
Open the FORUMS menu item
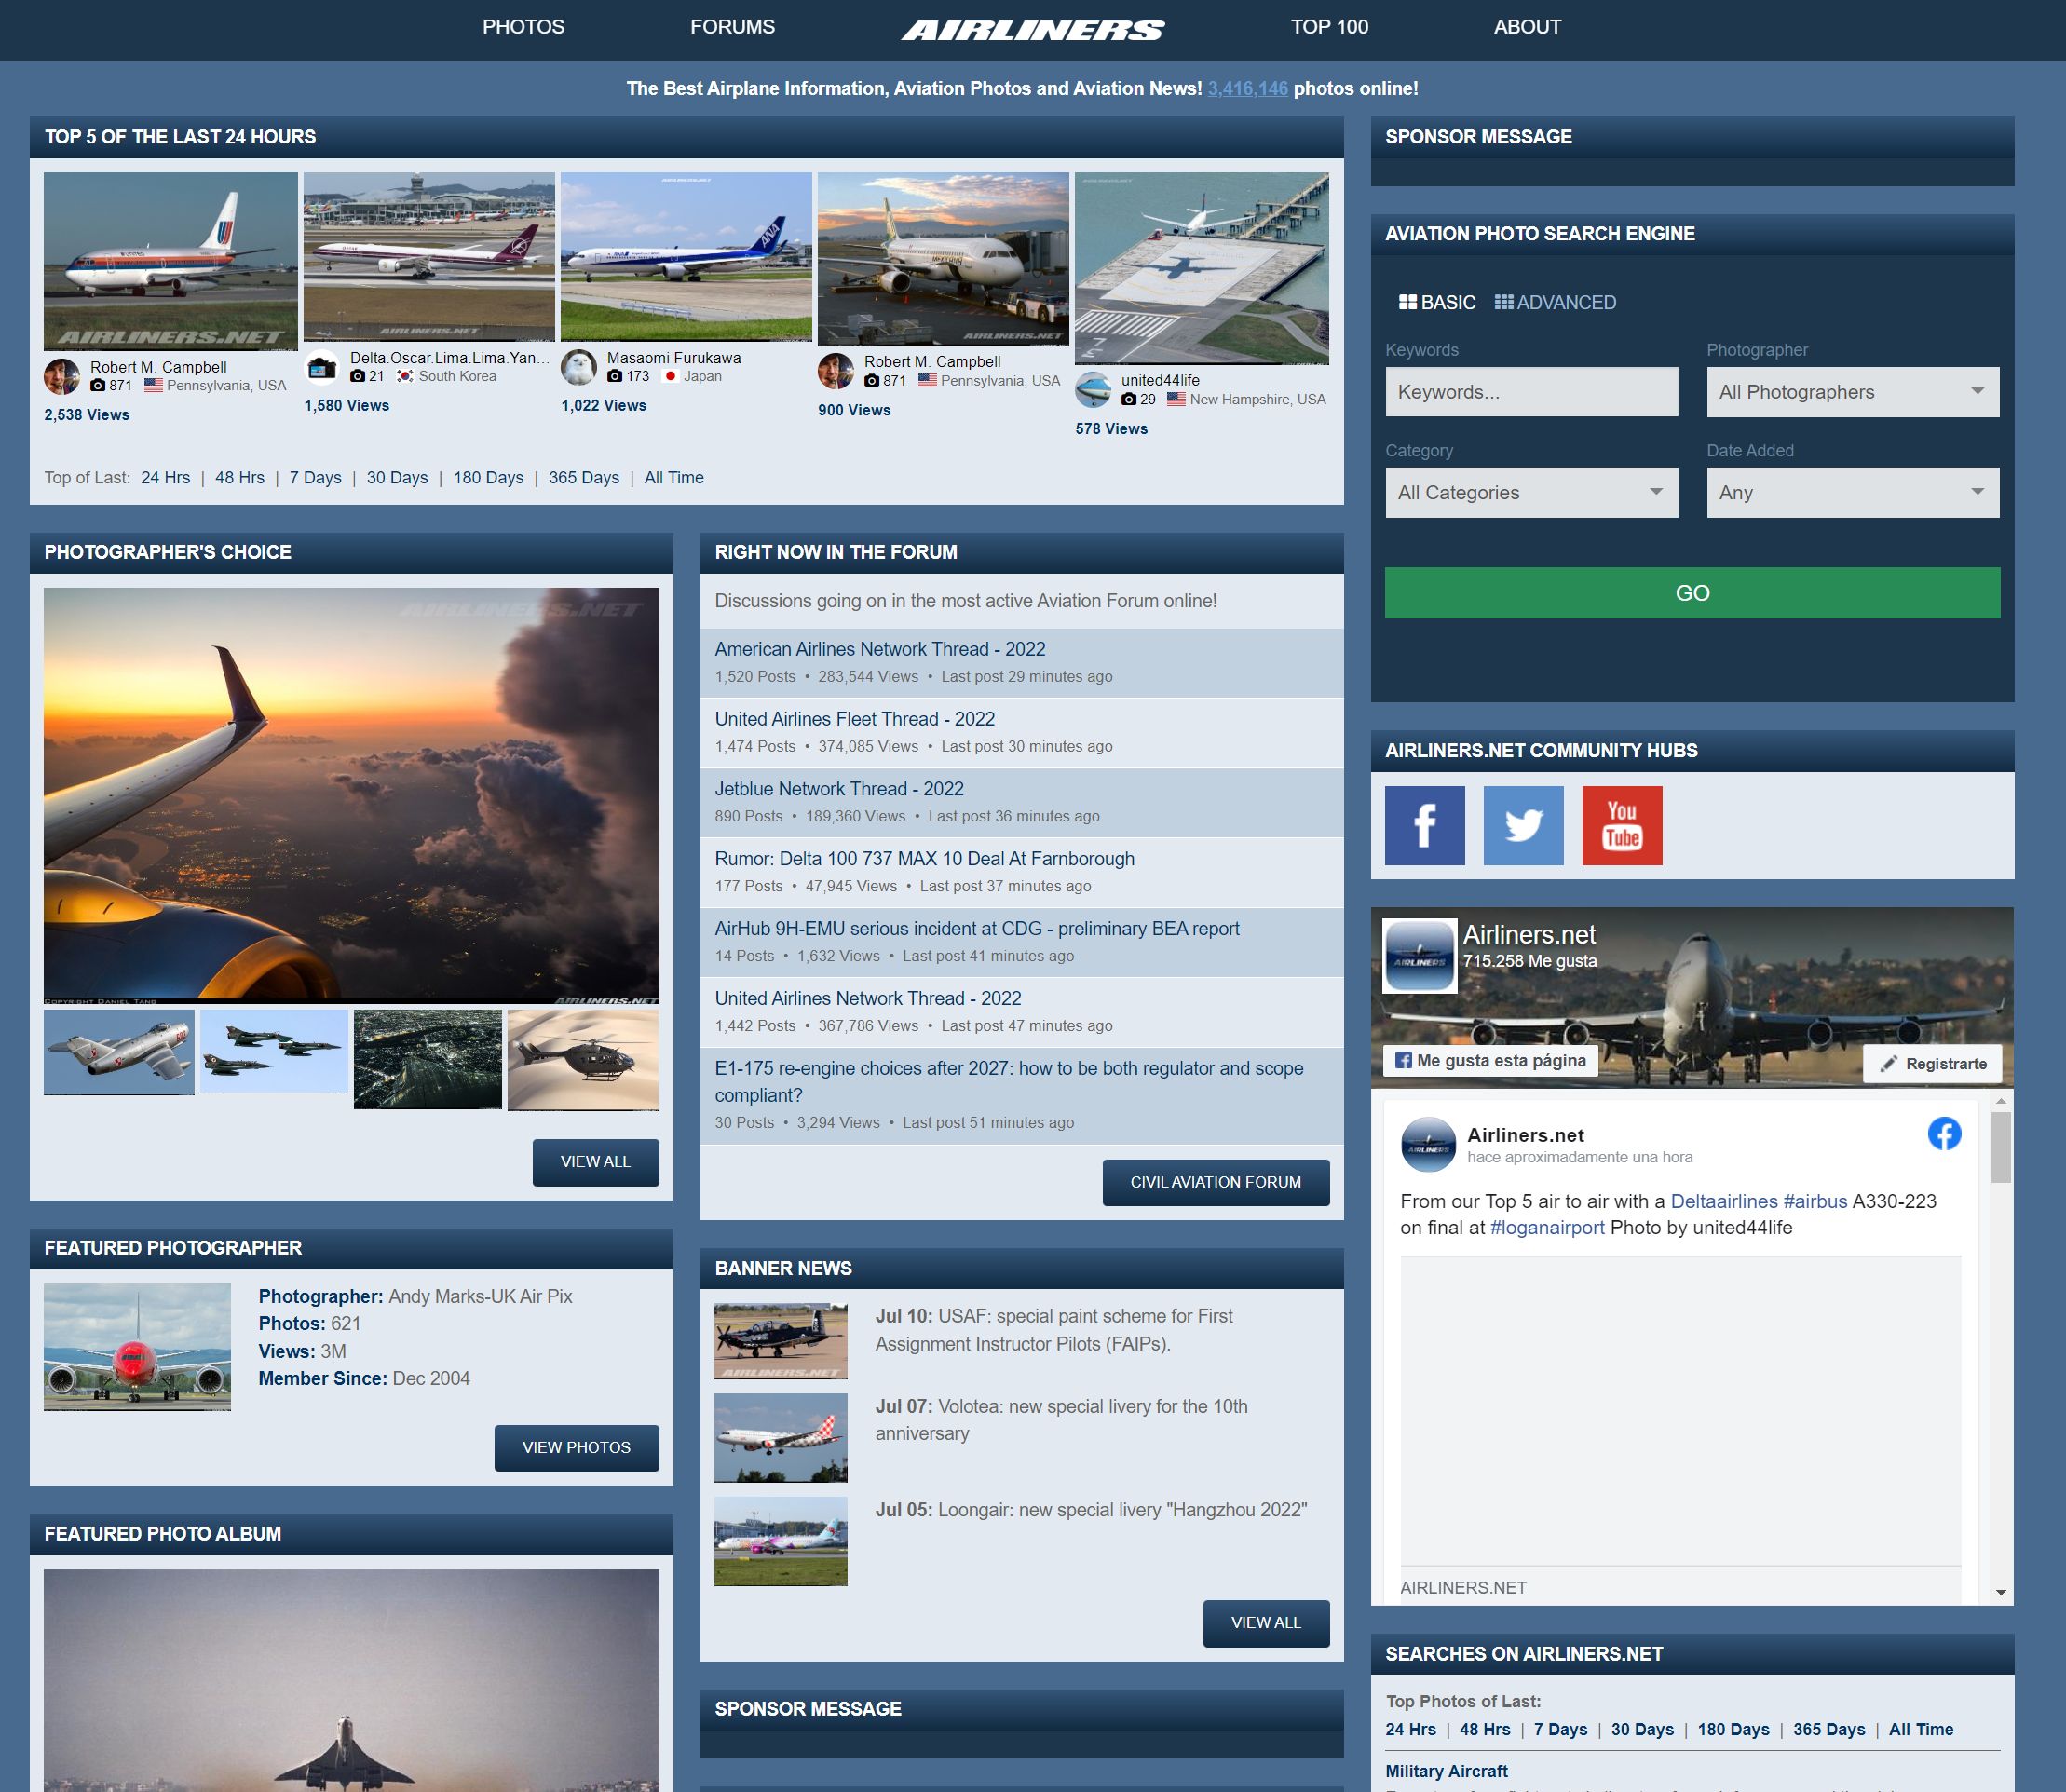click(x=731, y=27)
